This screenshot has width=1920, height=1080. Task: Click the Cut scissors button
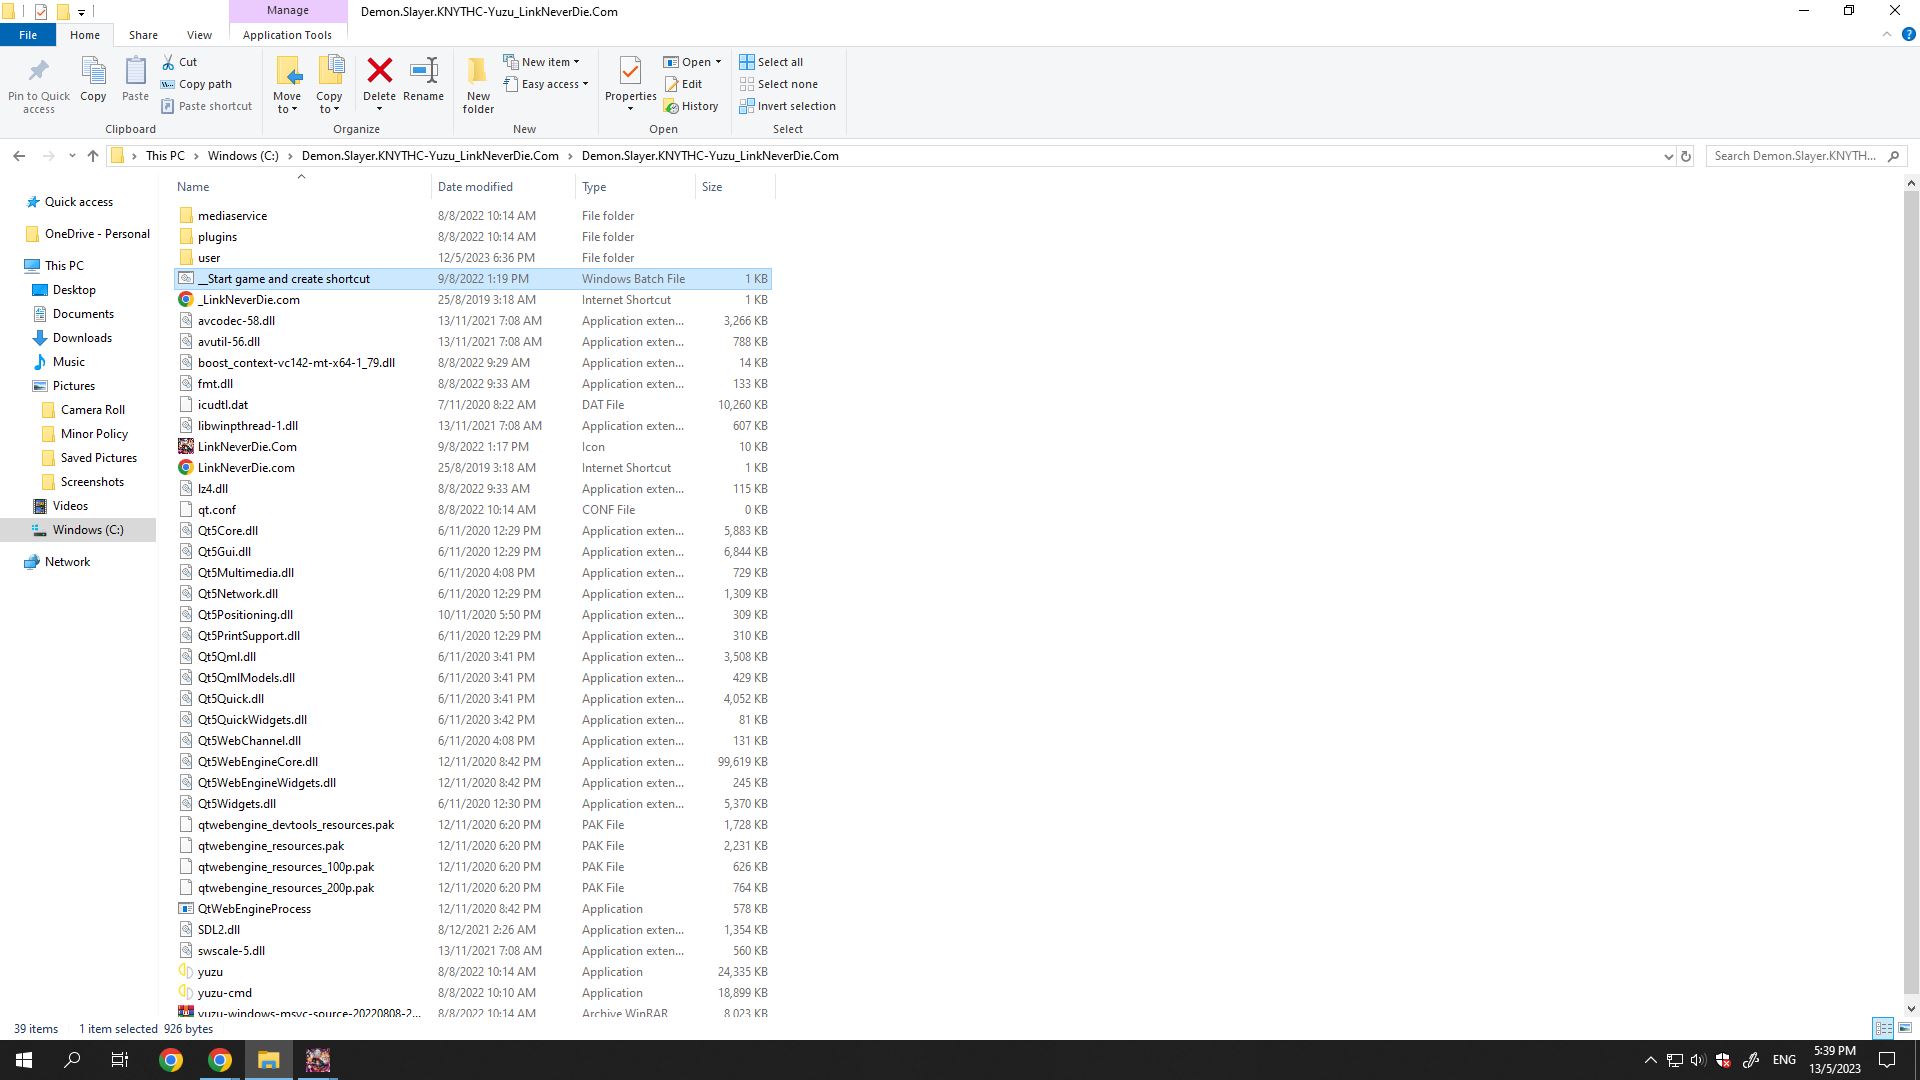[180, 62]
